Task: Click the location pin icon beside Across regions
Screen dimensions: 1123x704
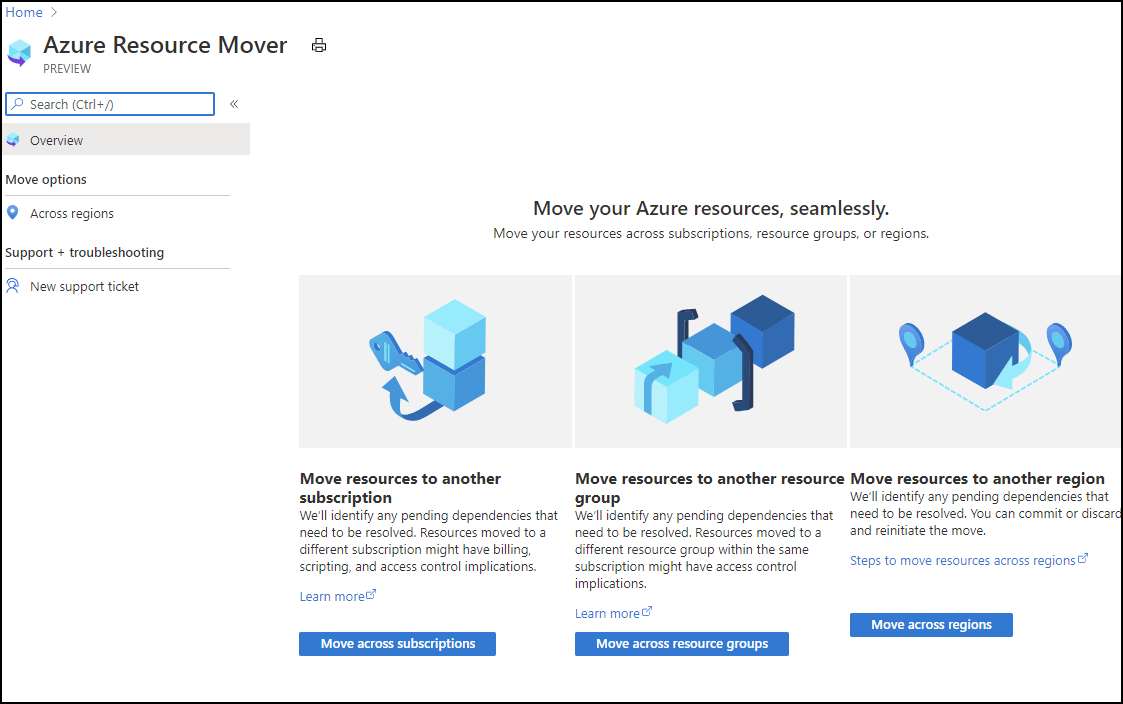Action: (x=12, y=213)
